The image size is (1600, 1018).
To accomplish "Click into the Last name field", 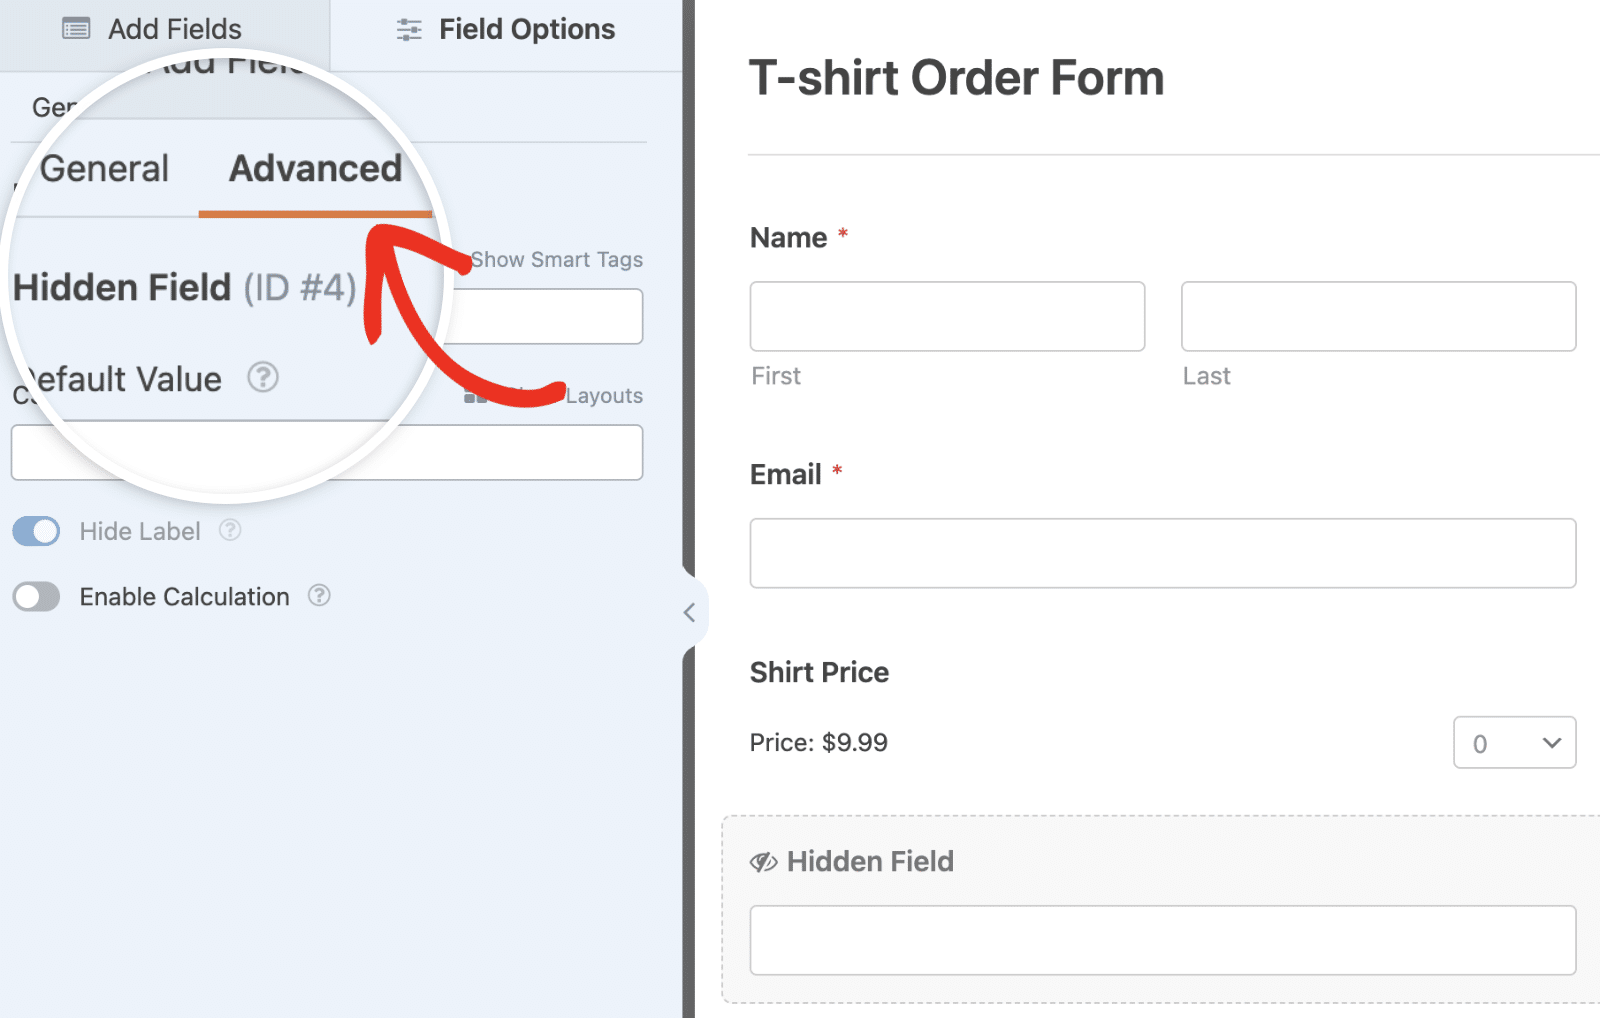I will (x=1378, y=316).
